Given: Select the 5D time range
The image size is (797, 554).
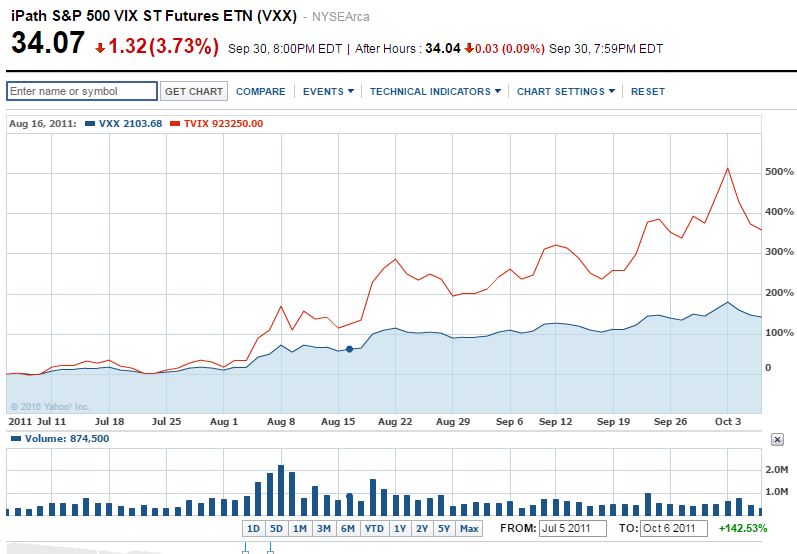Looking at the screenshot, I should coord(276,529).
